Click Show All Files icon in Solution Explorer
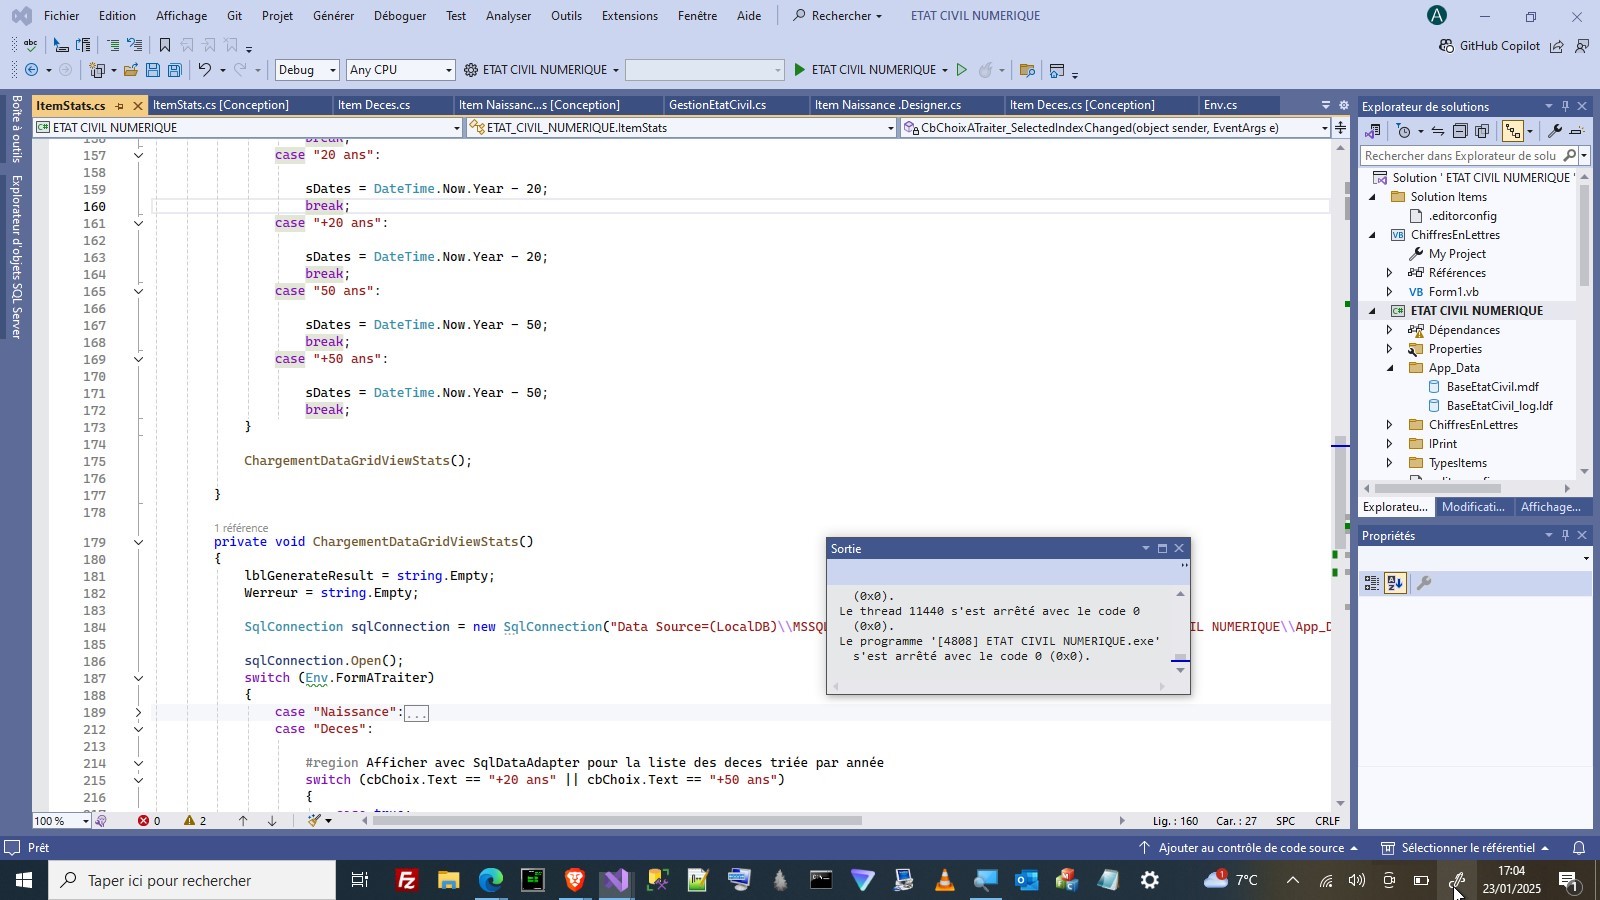1600x900 pixels. [x=1482, y=131]
